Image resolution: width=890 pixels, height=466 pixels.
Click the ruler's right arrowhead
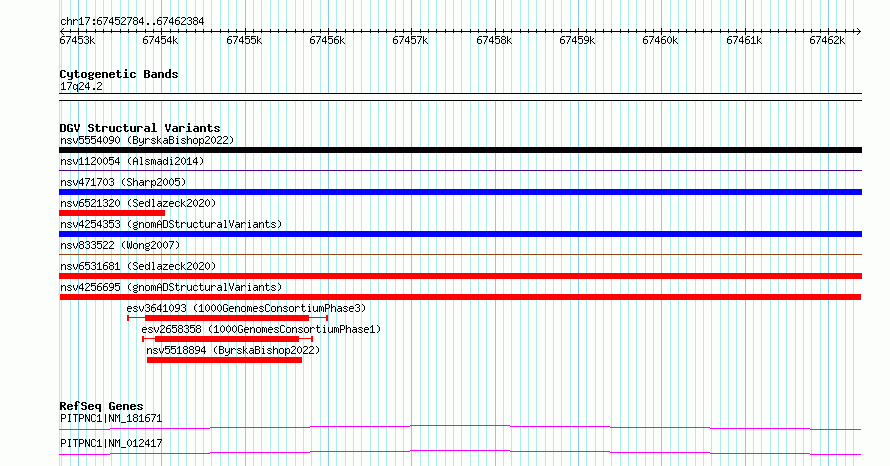(x=859, y=31)
